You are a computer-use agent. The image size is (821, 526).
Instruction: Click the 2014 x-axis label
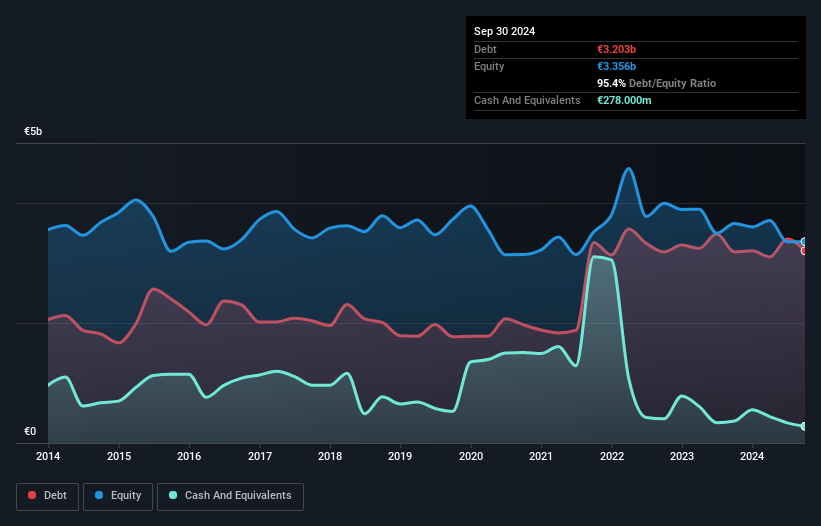click(48, 456)
